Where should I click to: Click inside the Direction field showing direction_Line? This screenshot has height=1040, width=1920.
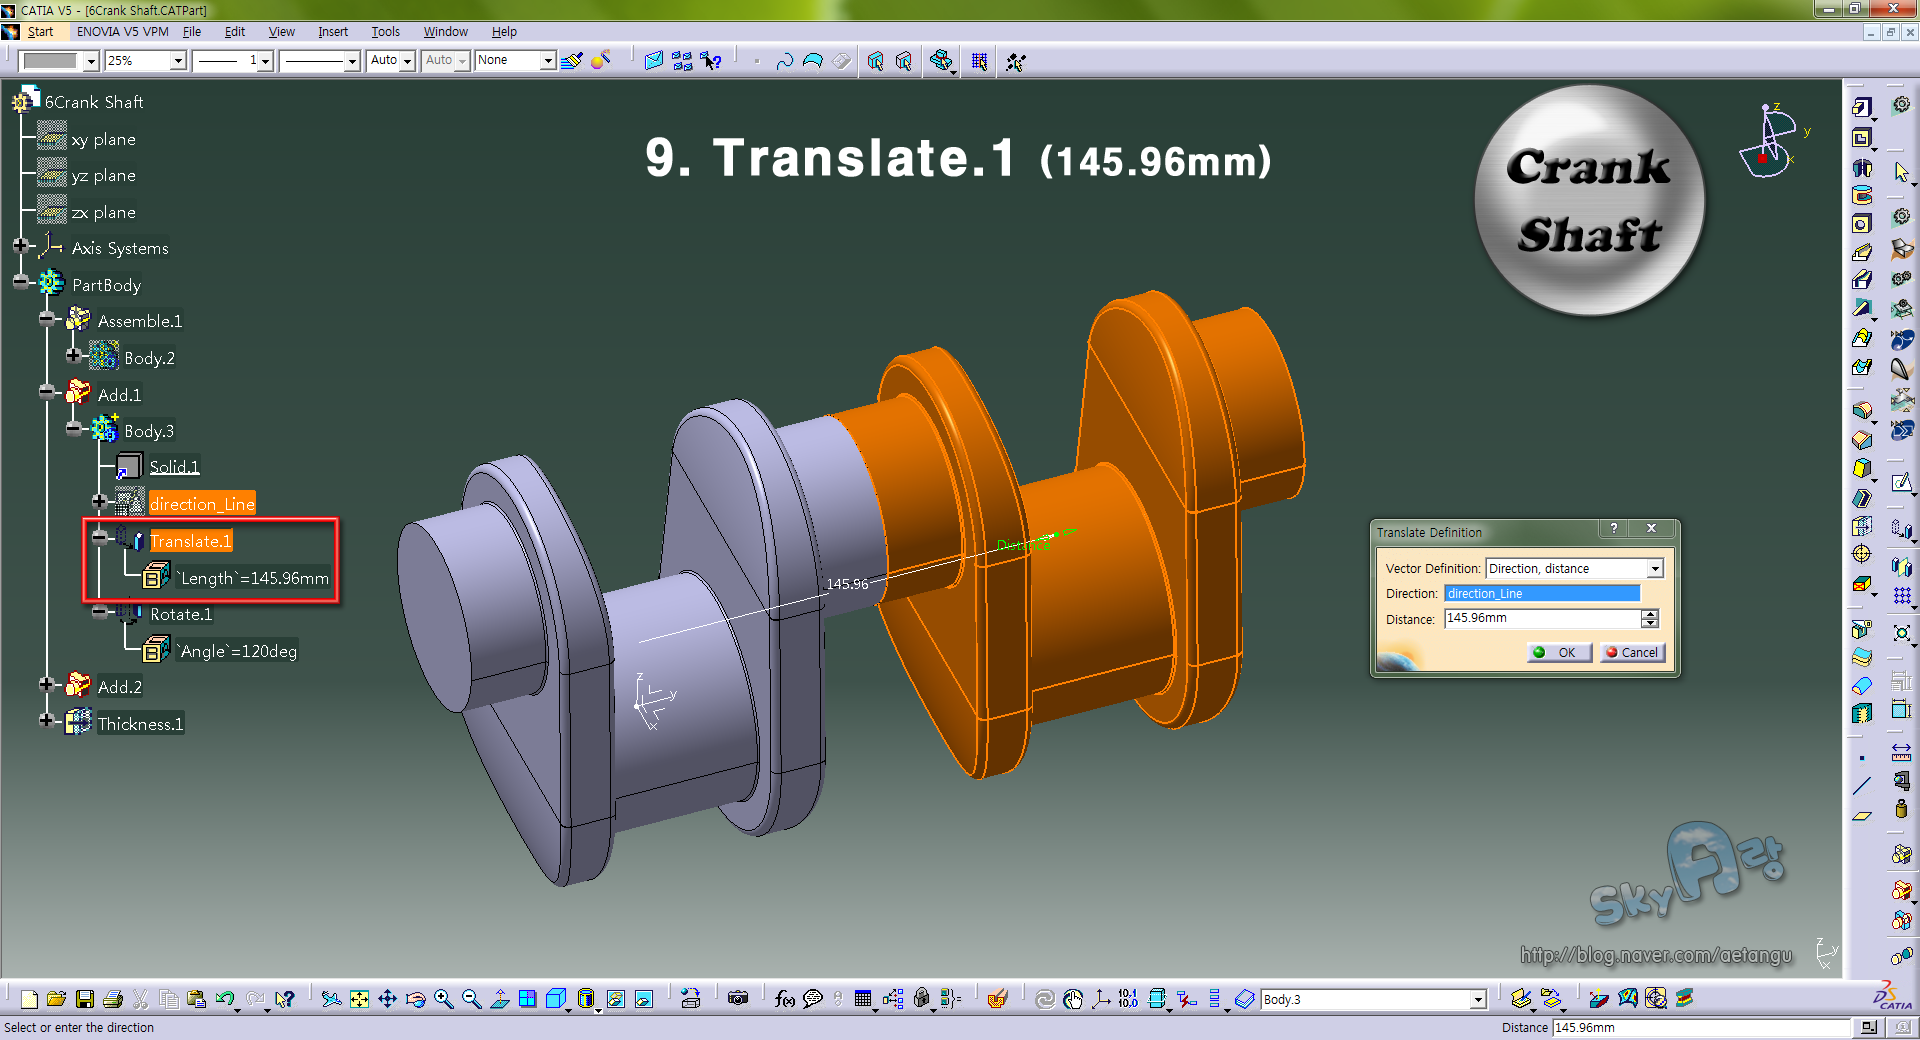coord(1540,593)
